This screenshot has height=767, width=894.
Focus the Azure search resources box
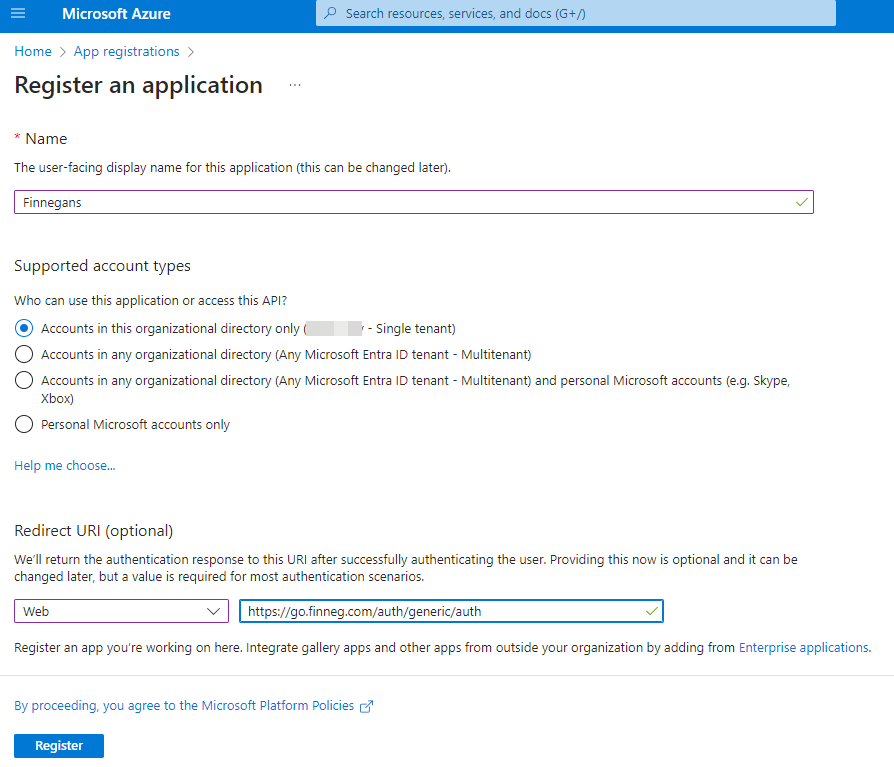[580, 14]
